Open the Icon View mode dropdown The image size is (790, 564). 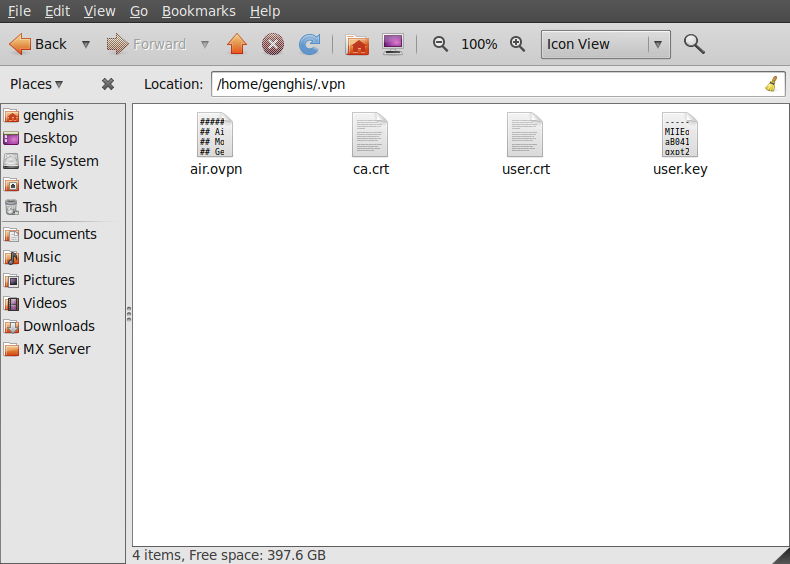pyautogui.click(x=605, y=44)
